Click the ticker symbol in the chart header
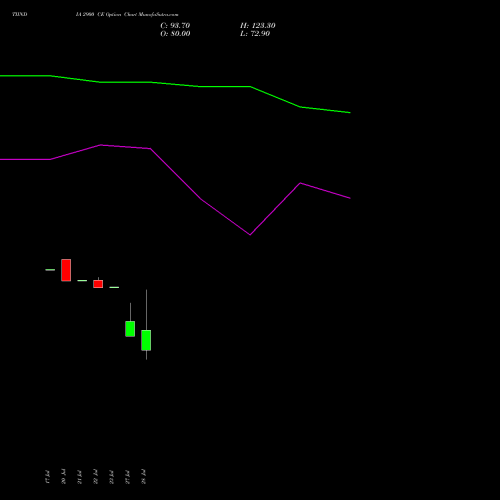500x500 pixels. pyautogui.click(x=20, y=14)
